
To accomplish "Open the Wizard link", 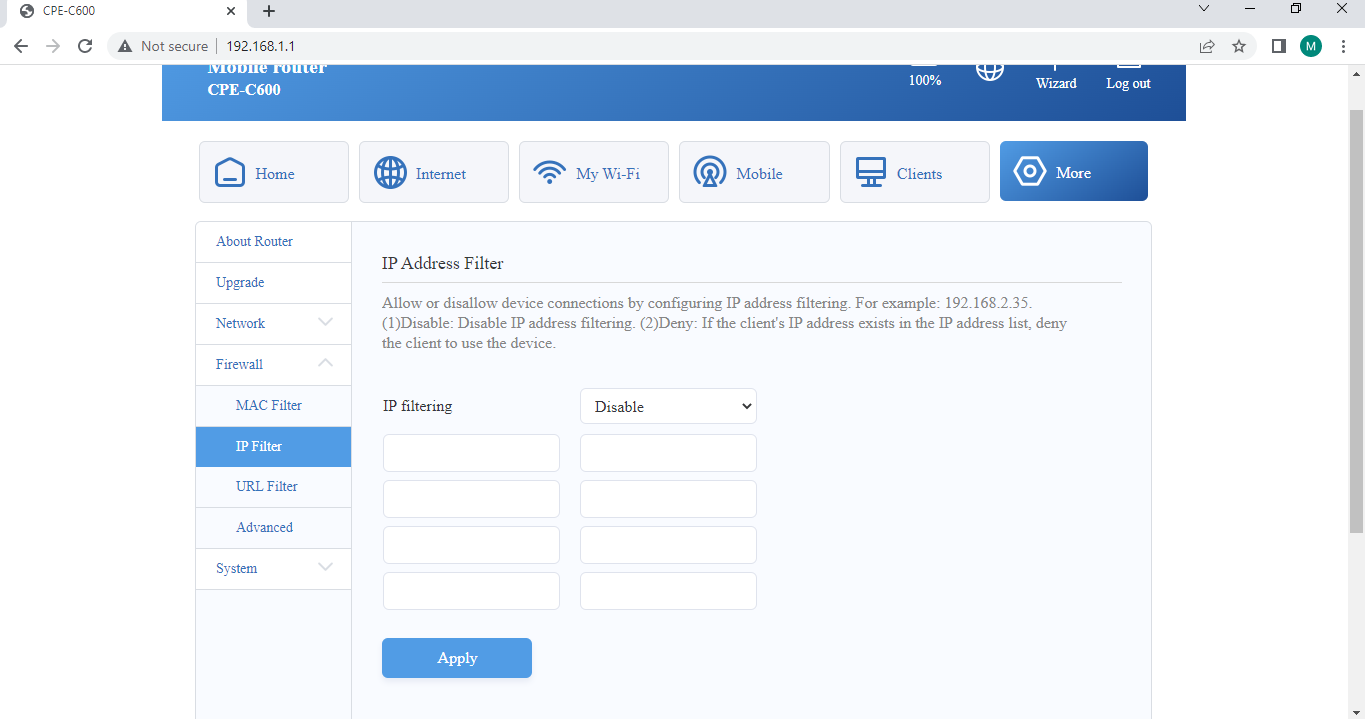I will (x=1056, y=83).
